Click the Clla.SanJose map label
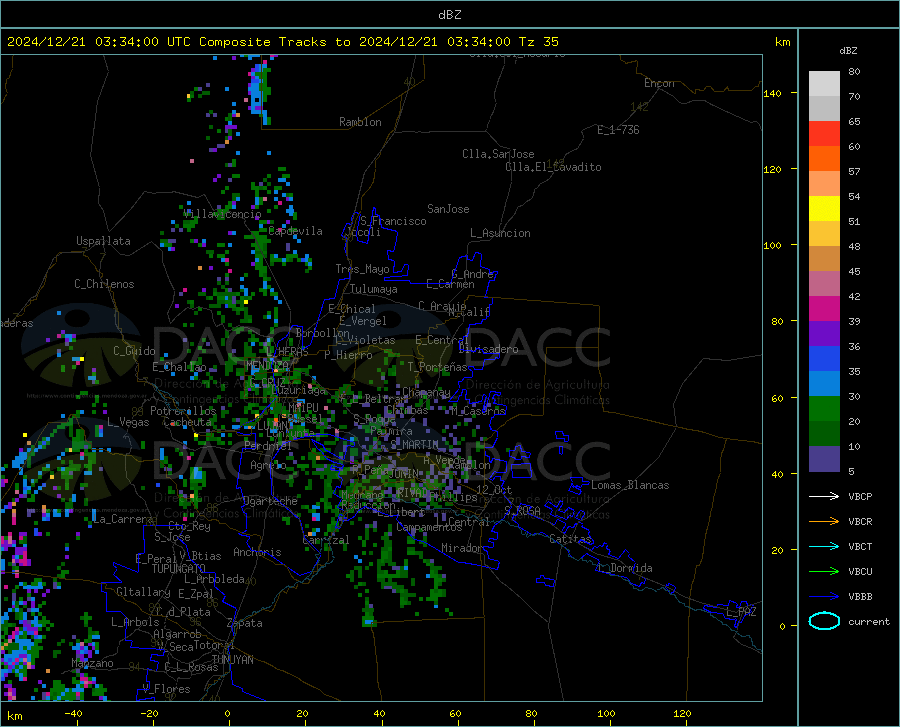Viewport: 900px width, 727px height. tap(498, 154)
